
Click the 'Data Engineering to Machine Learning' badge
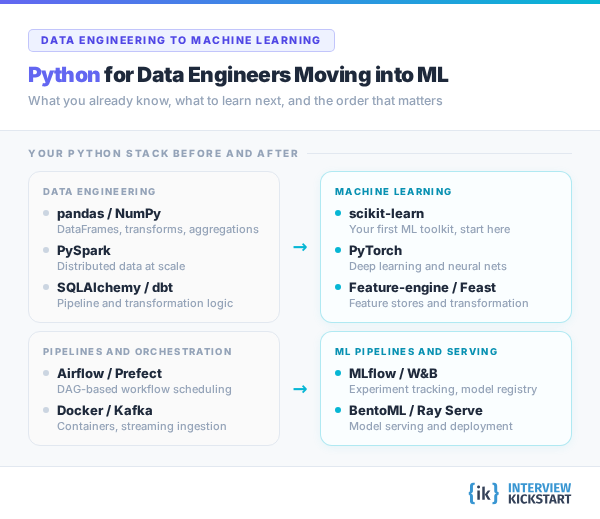tap(181, 40)
